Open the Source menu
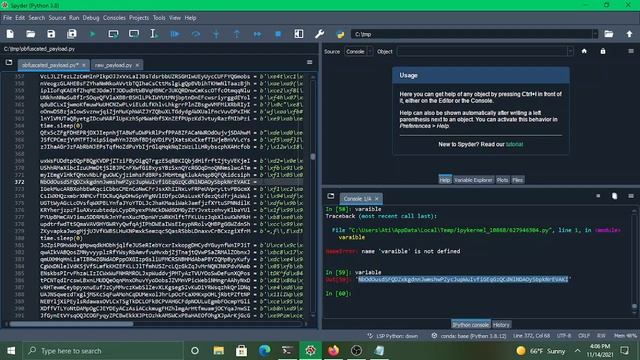The width and height of the screenshot is (640, 360). click(57, 18)
